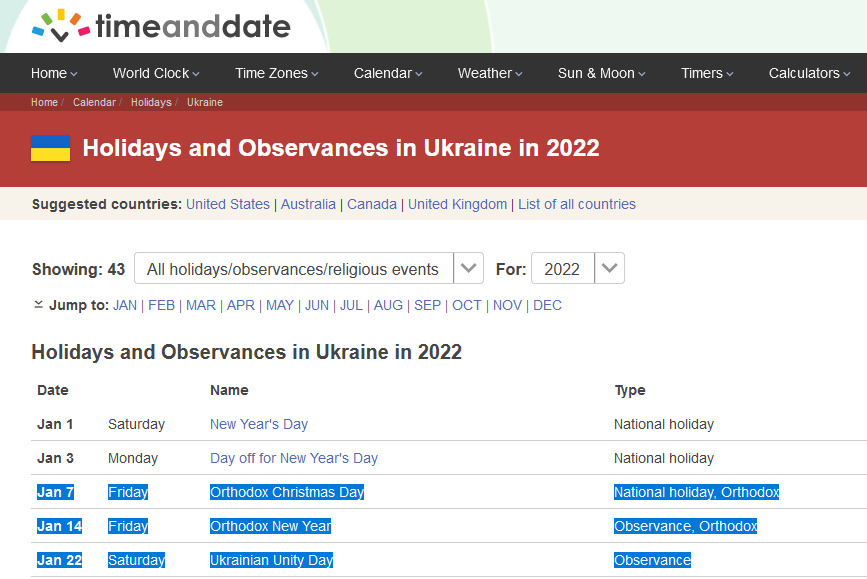Go to Holidays breadcrumb
This screenshot has height=579, width=867.
tap(151, 102)
